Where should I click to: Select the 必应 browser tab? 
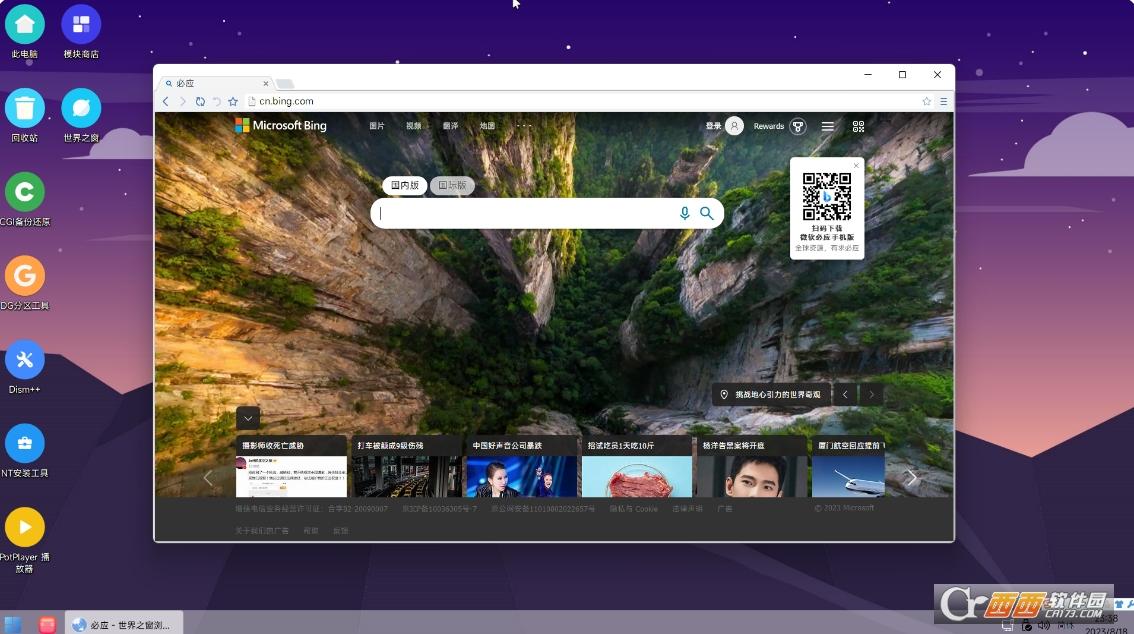(x=214, y=83)
